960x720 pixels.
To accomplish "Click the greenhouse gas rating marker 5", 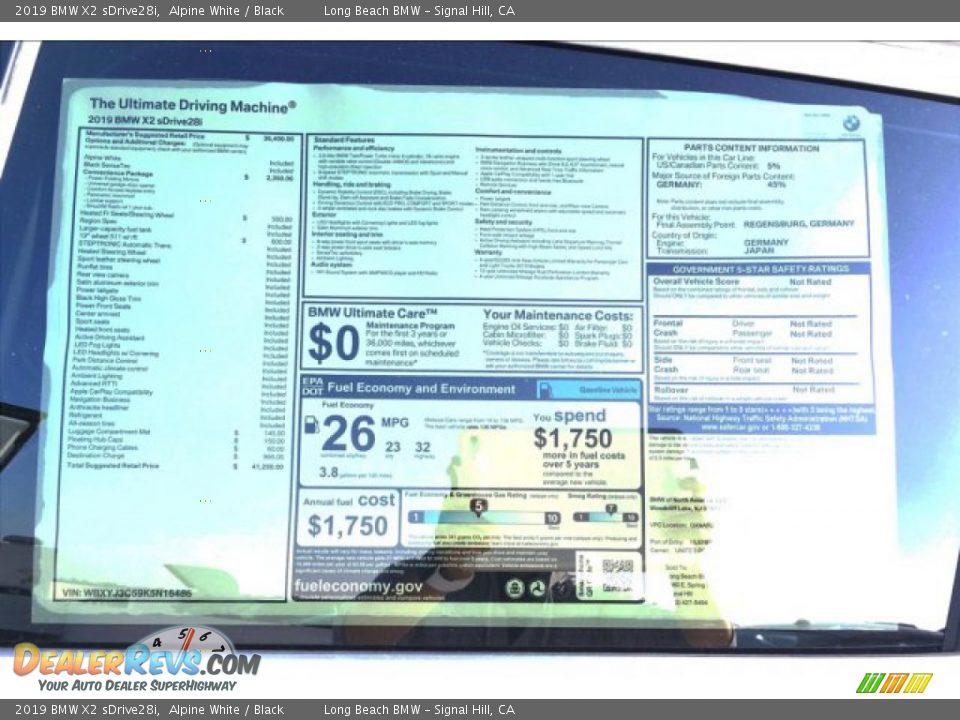I will point(479,507).
